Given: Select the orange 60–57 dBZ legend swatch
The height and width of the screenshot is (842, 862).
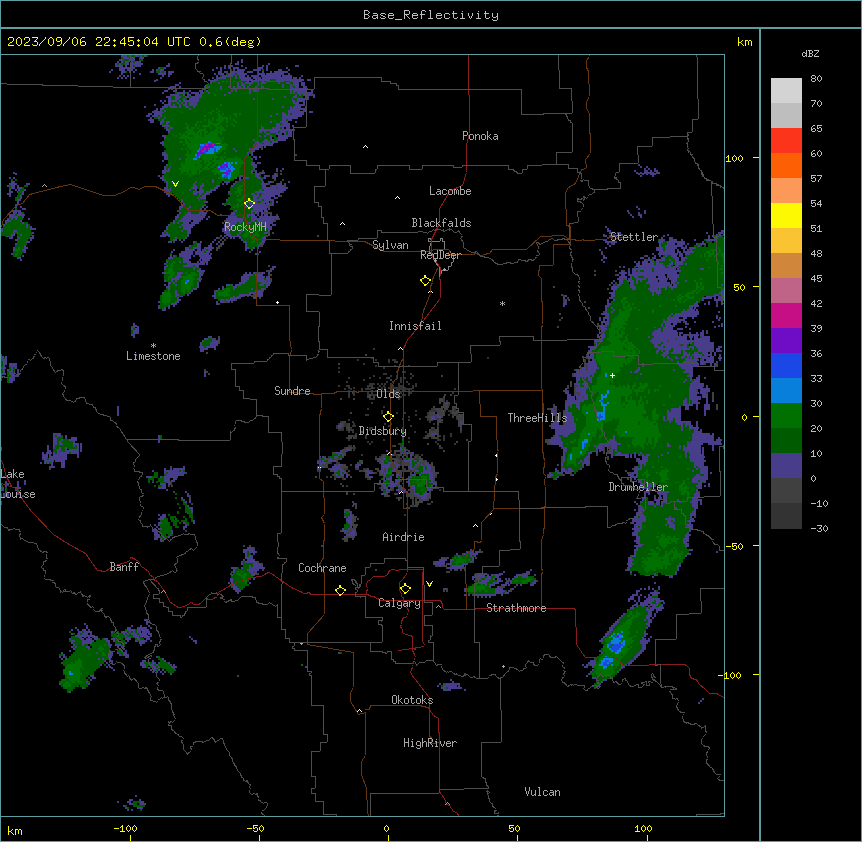Looking at the screenshot, I should 786,165.
